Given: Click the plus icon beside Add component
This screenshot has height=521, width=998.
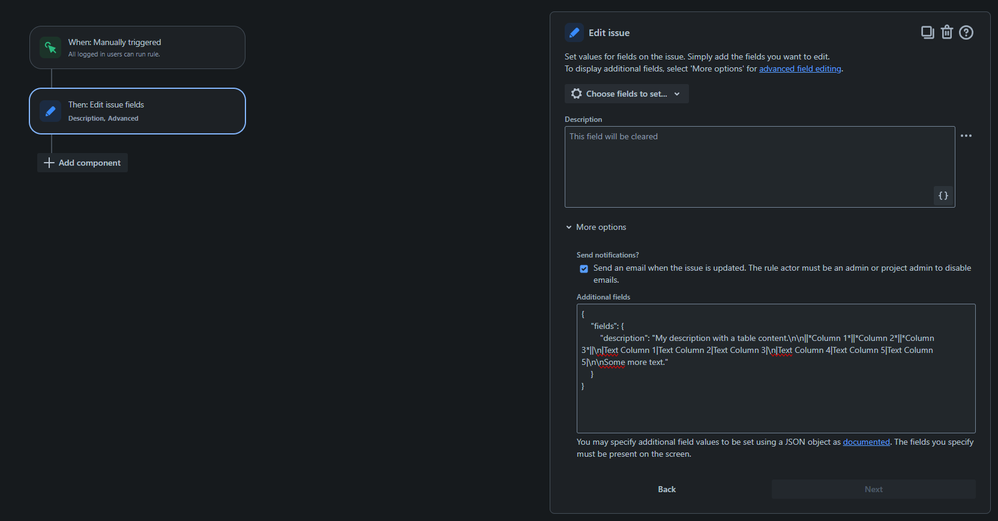Looking at the screenshot, I should pyautogui.click(x=49, y=163).
